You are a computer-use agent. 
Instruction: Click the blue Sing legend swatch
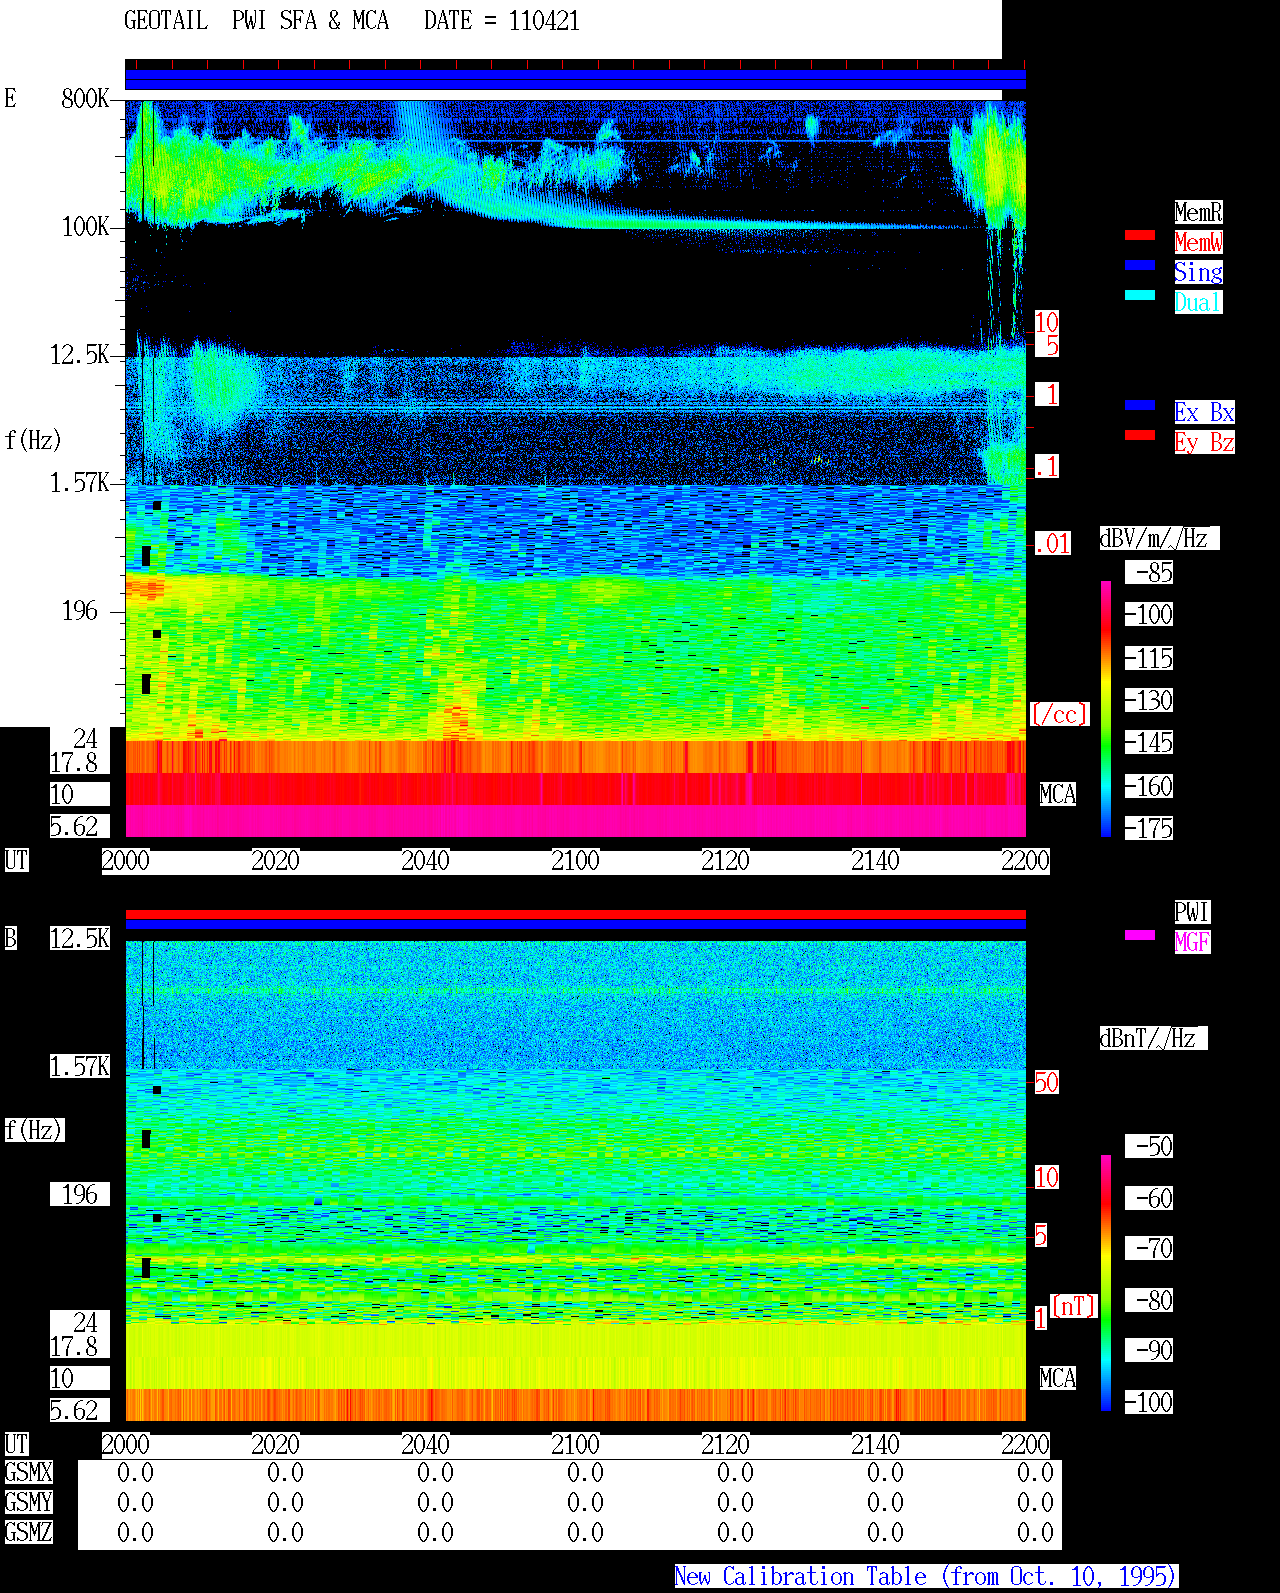point(1140,265)
